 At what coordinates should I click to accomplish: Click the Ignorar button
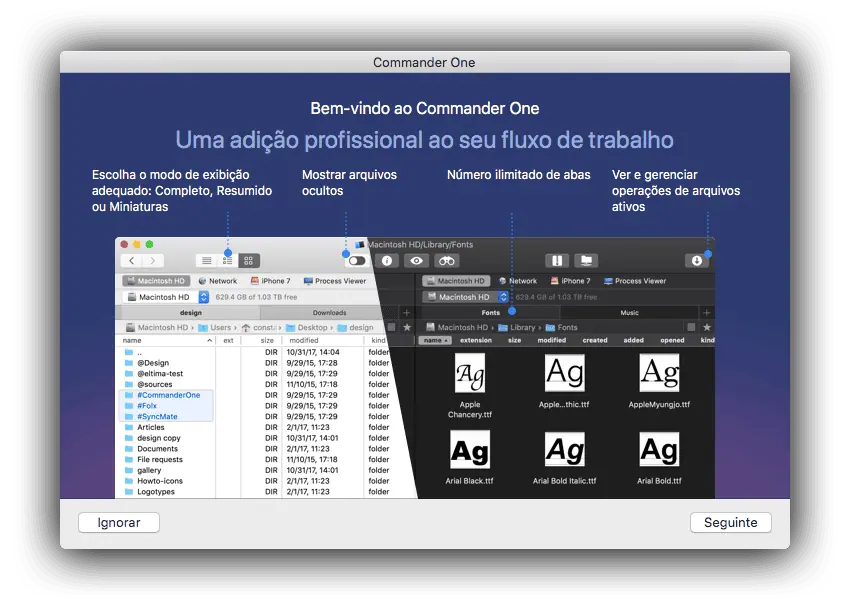pyautogui.click(x=119, y=522)
